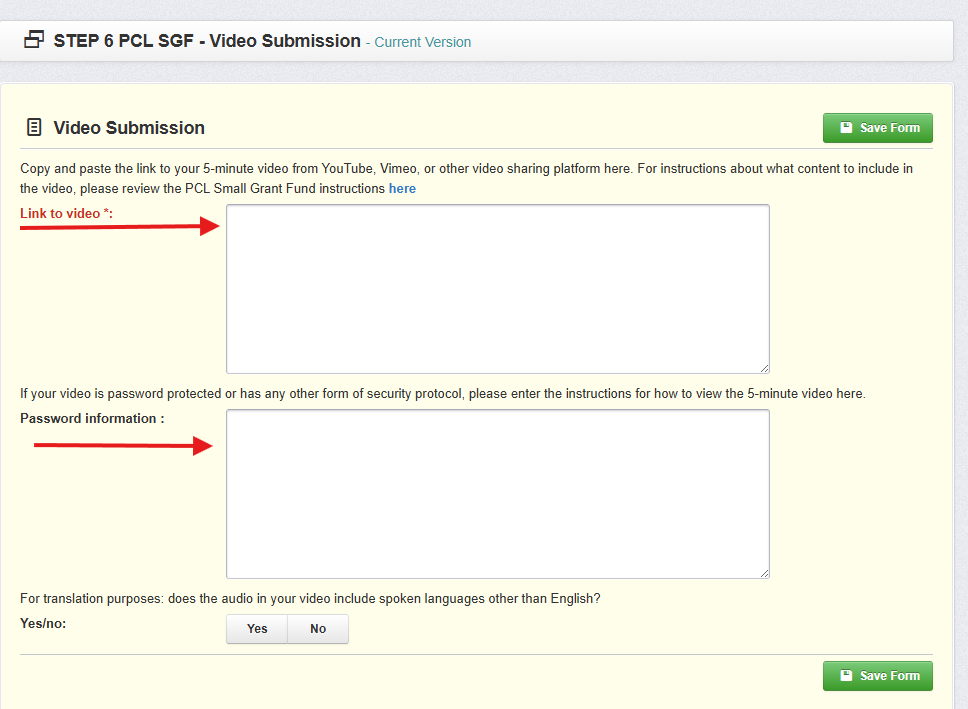Click the document icon beside Video Submission heading
This screenshot has height=709, width=968.
pyautogui.click(x=34, y=128)
